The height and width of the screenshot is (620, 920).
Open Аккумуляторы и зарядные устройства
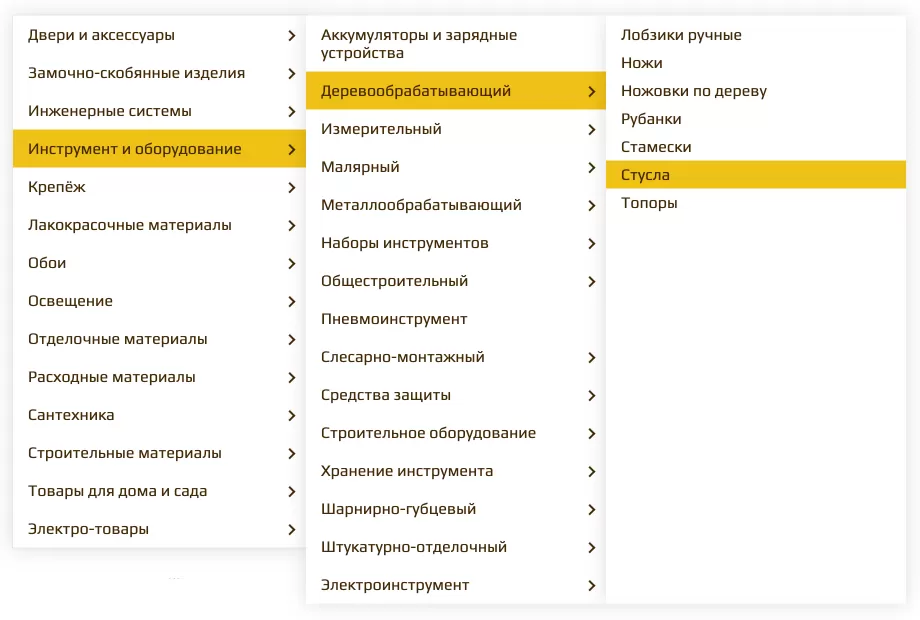(419, 44)
